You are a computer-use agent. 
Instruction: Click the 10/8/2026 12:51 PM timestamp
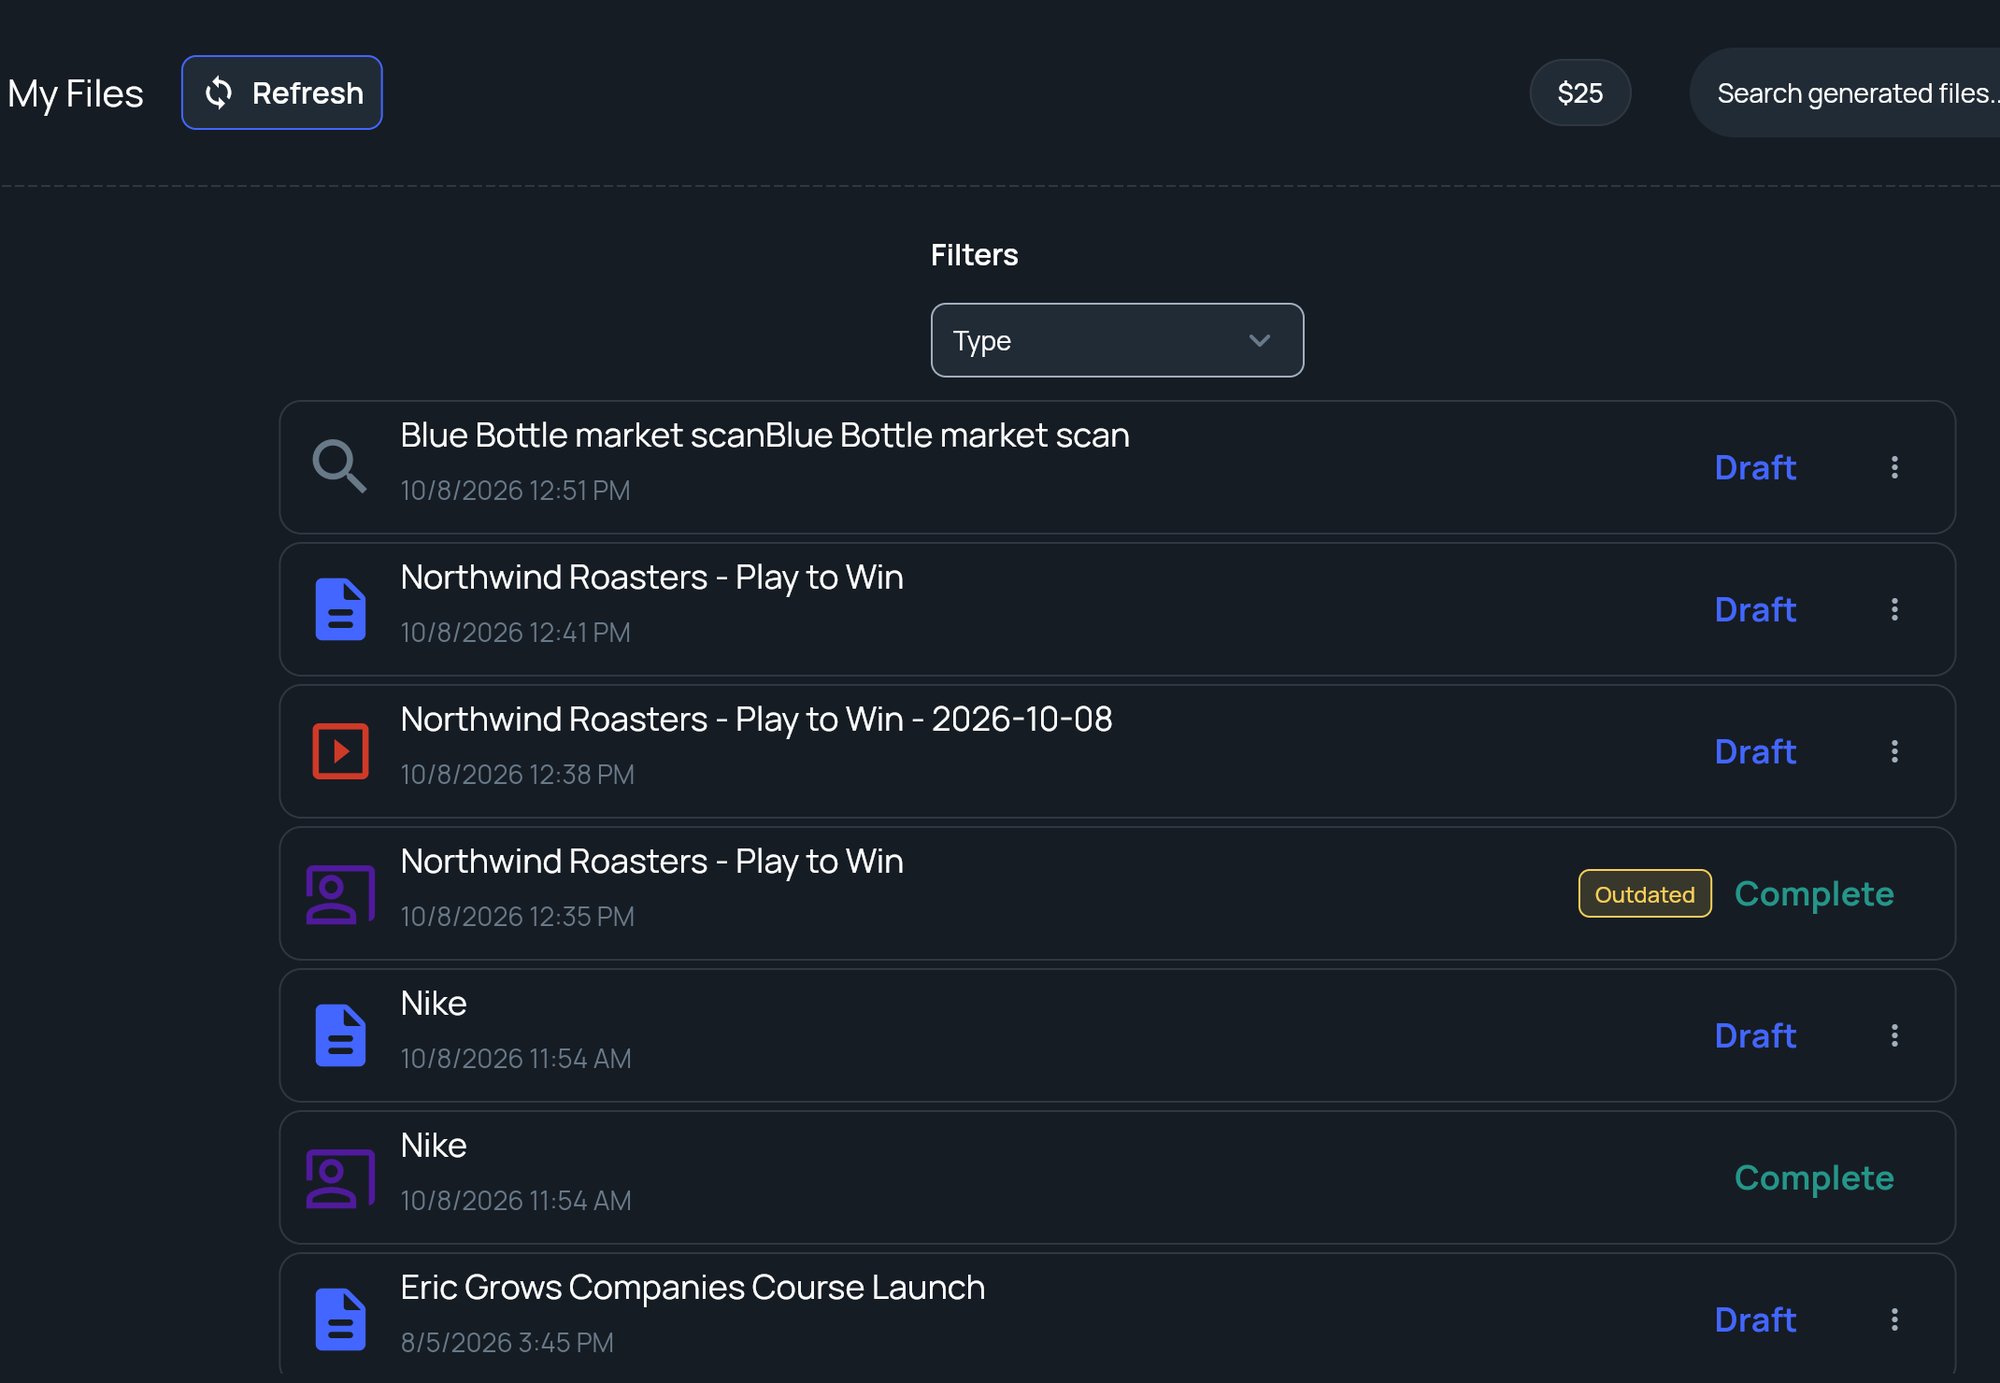pyautogui.click(x=515, y=490)
